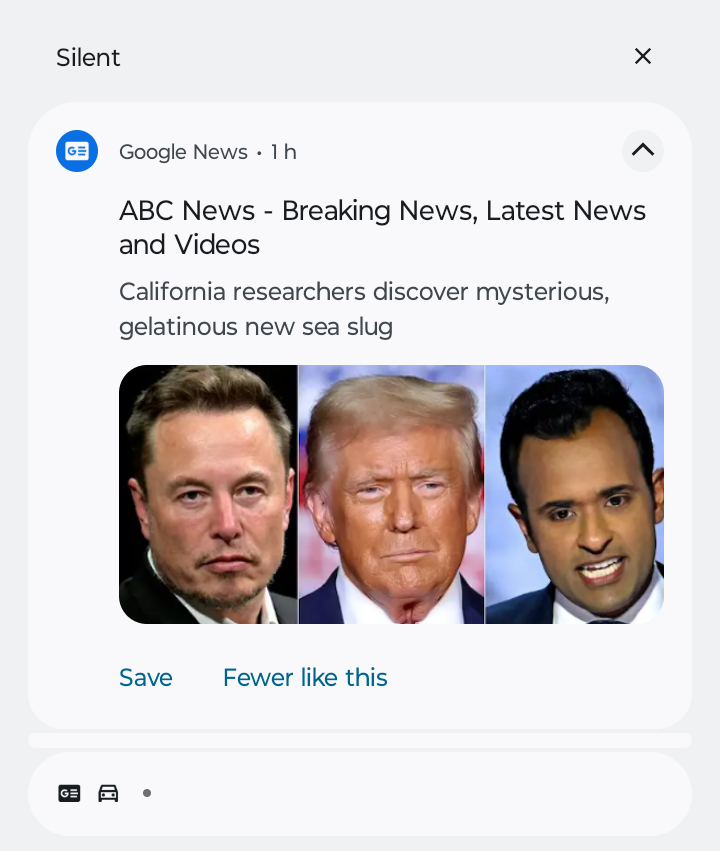The height and width of the screenshot is (851, 720).
Task: Tap the car icon in the bottom bar
Action: pyautogui.click(x=108, y=793)
